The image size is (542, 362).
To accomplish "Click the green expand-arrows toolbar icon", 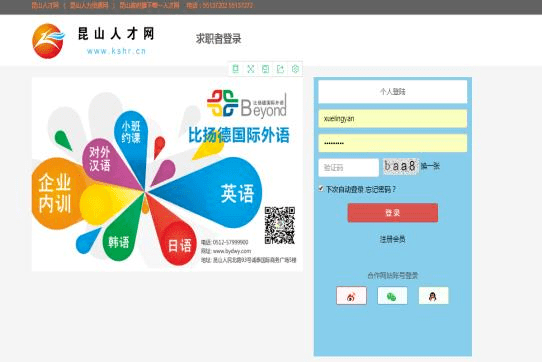I will click(251, 69).
